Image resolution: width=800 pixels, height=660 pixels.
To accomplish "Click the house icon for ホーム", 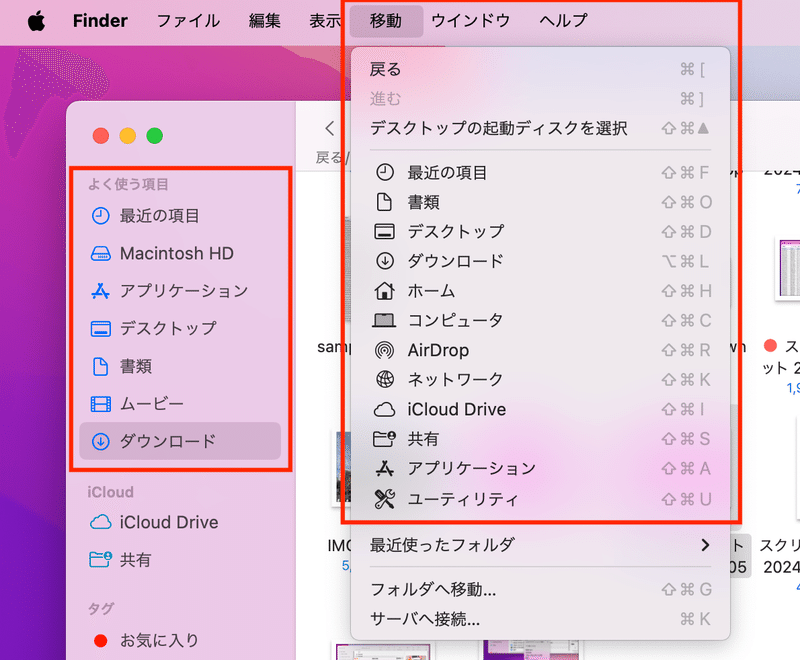I will [385, 291].
